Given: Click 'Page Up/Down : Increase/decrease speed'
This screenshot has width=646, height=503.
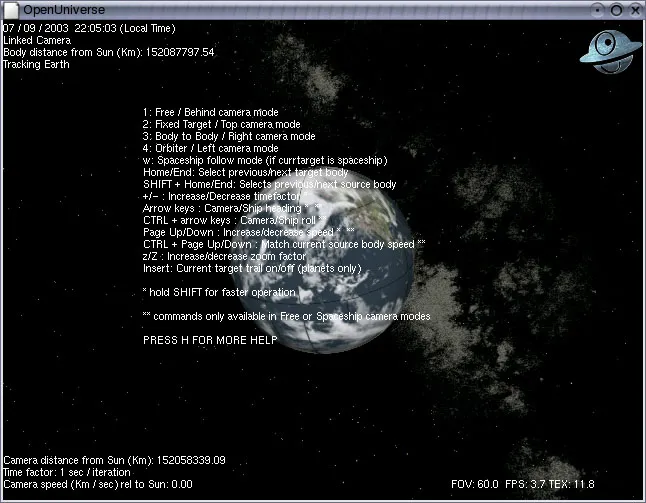Looking at the screenshot, I should click(x=248, y=232).
